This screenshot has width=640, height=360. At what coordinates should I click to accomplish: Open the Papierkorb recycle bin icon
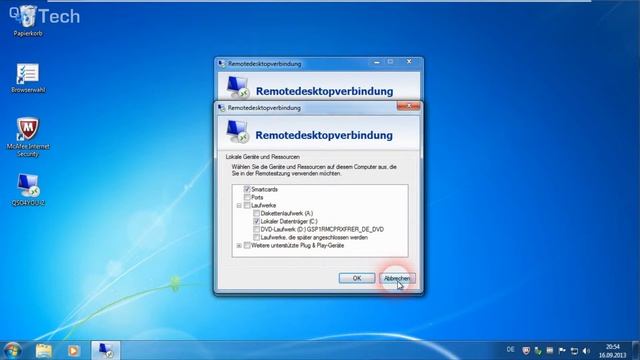[x=28, y=21]
